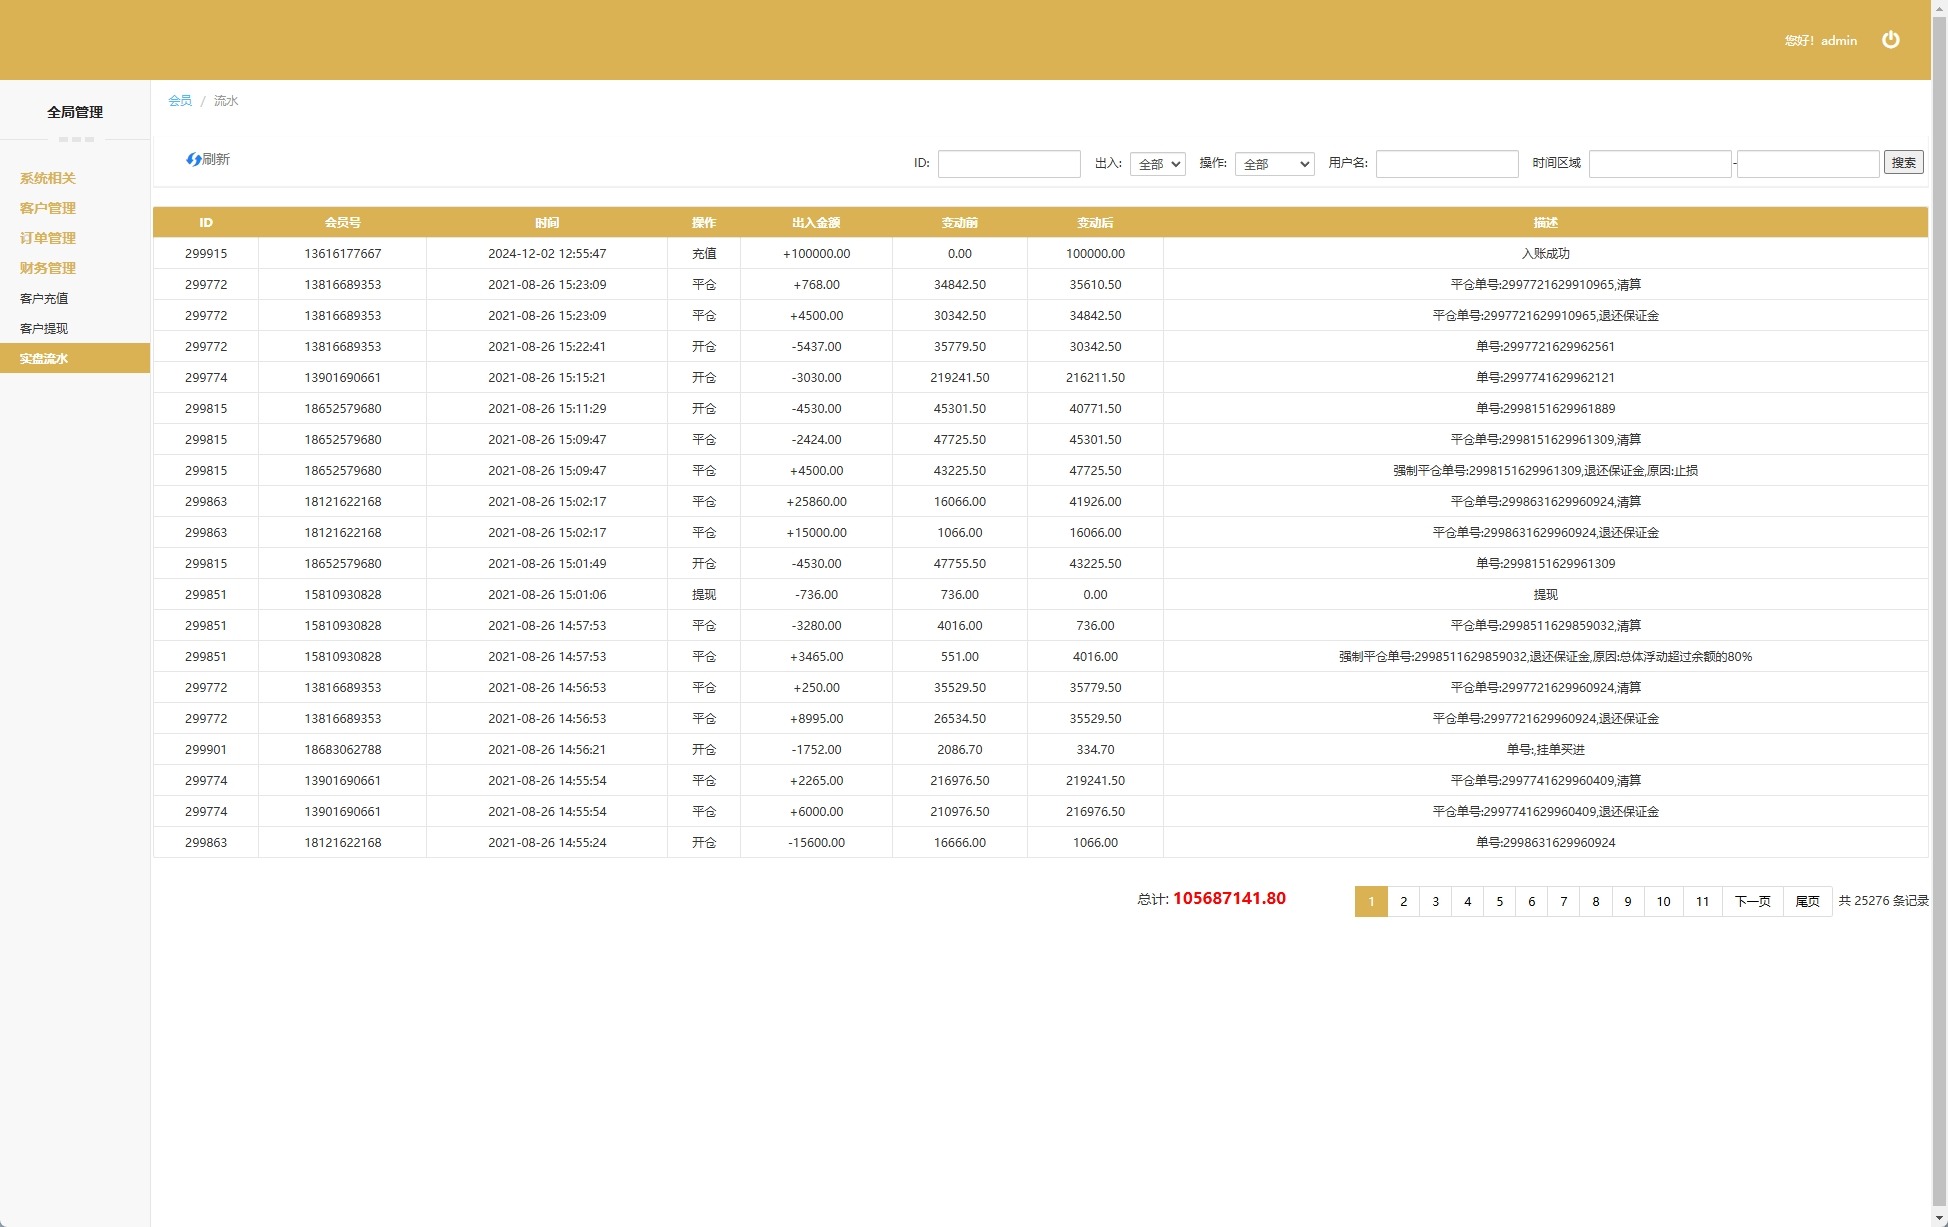Image resolution: width=1948 pixels, height=1227 pixels.
Task: Click the end time range field
Action: click(1807, 164)
